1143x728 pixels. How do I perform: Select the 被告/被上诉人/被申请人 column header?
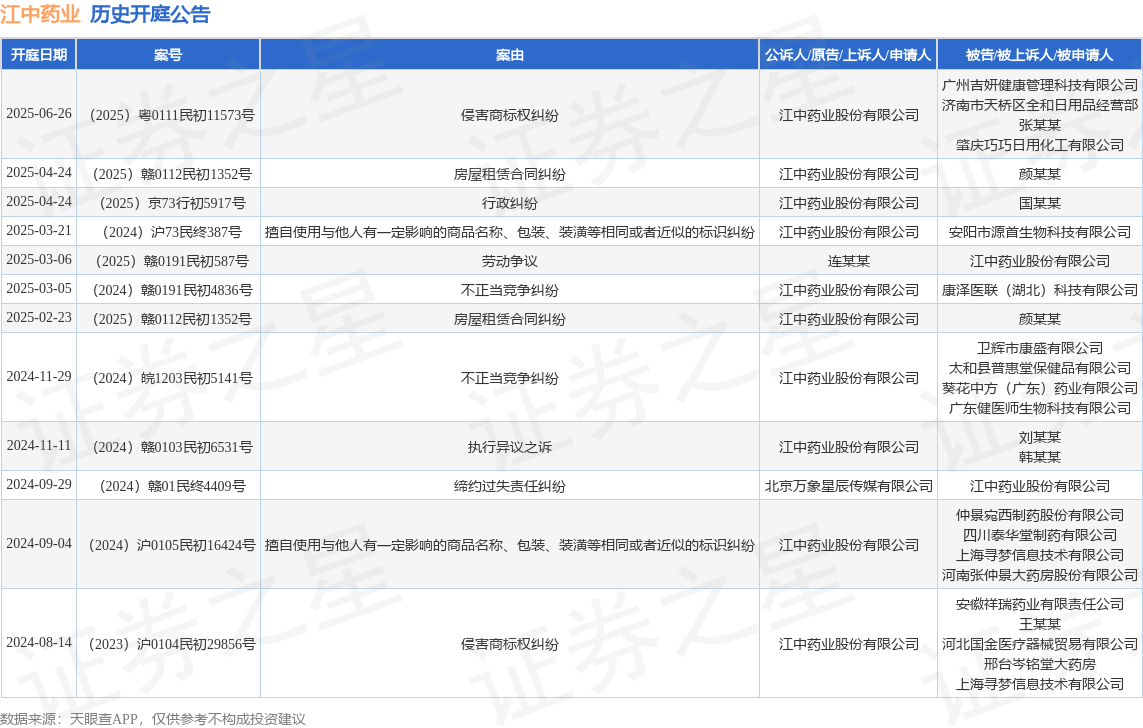[1039, 55]
